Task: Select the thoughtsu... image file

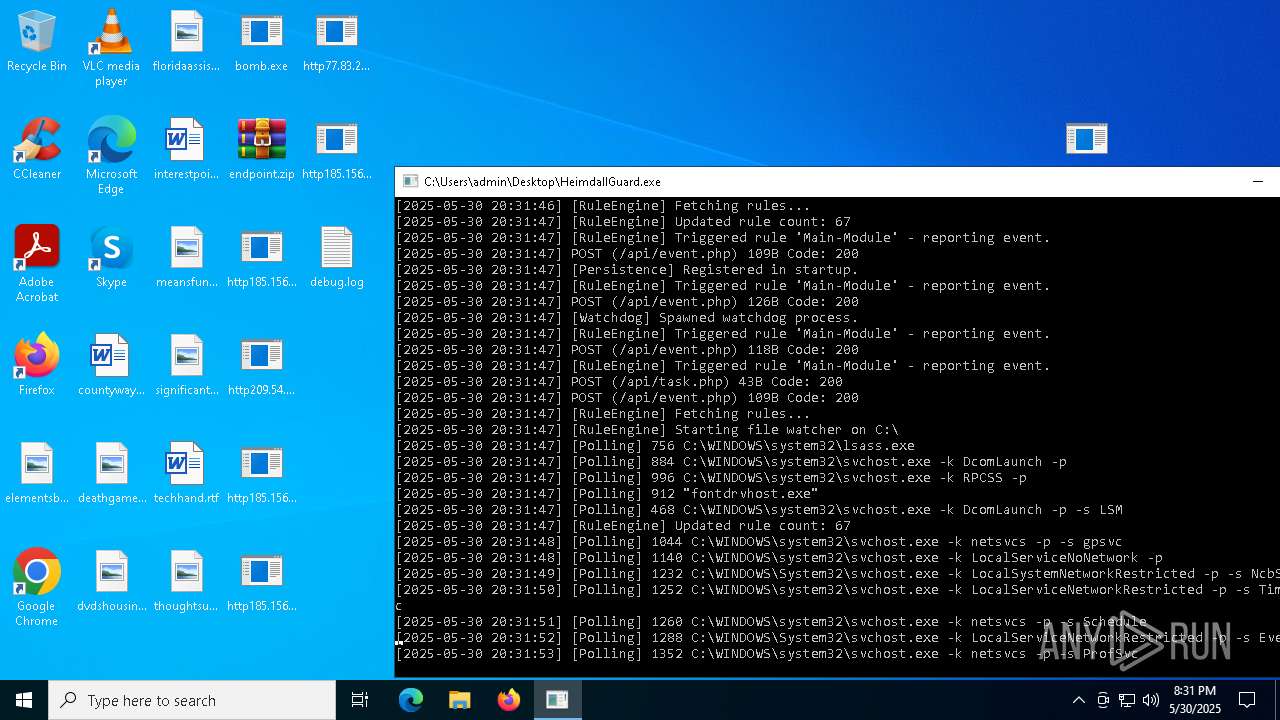Action: 186,582
